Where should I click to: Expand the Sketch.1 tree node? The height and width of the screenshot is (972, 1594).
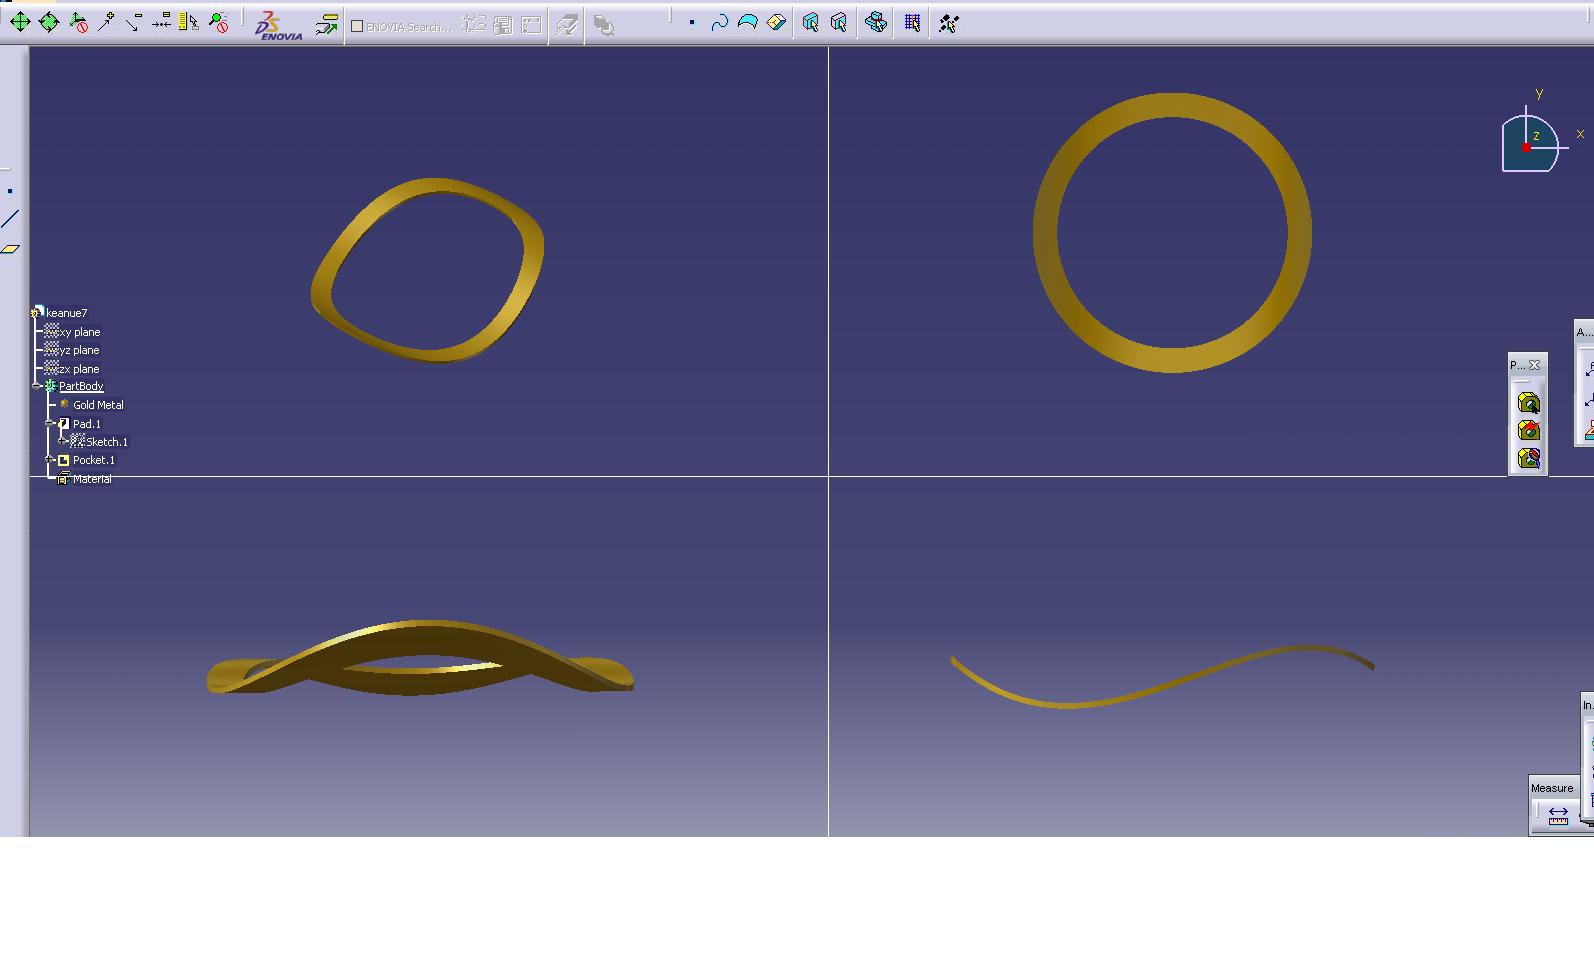63,441
